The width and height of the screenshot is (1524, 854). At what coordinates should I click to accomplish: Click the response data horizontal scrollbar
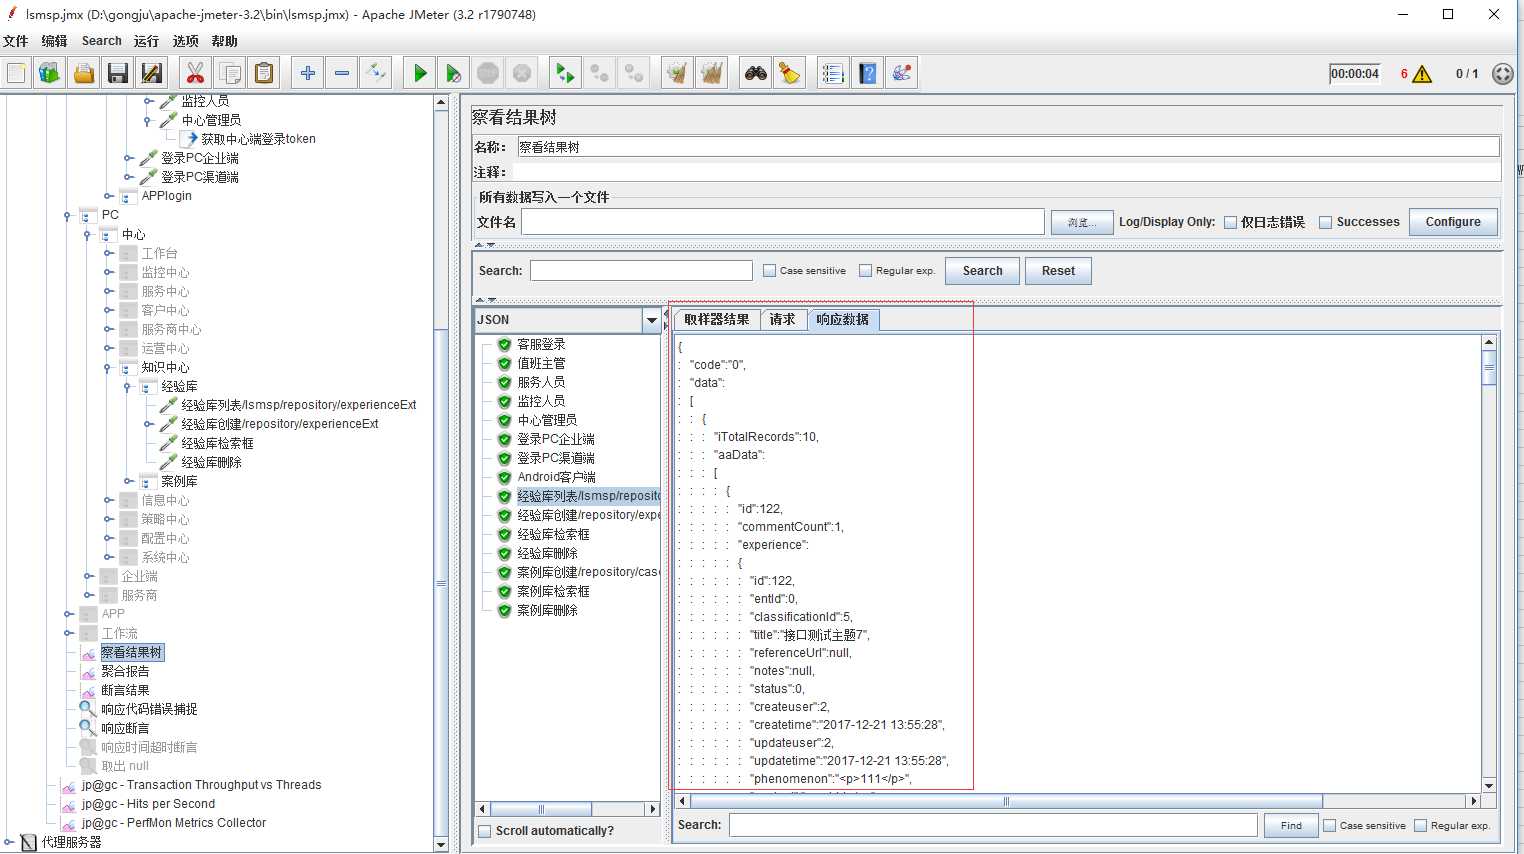[x=1005, y=801]
